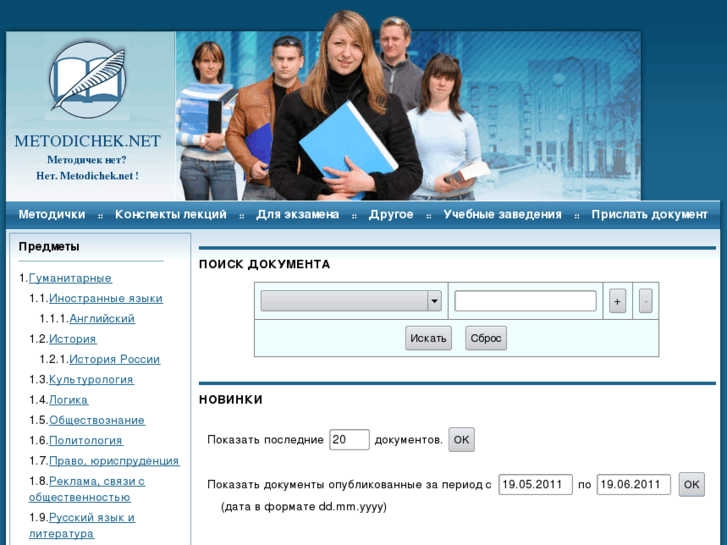
Task: Click the latest documents count field with 20
Action: pos(349,440)
